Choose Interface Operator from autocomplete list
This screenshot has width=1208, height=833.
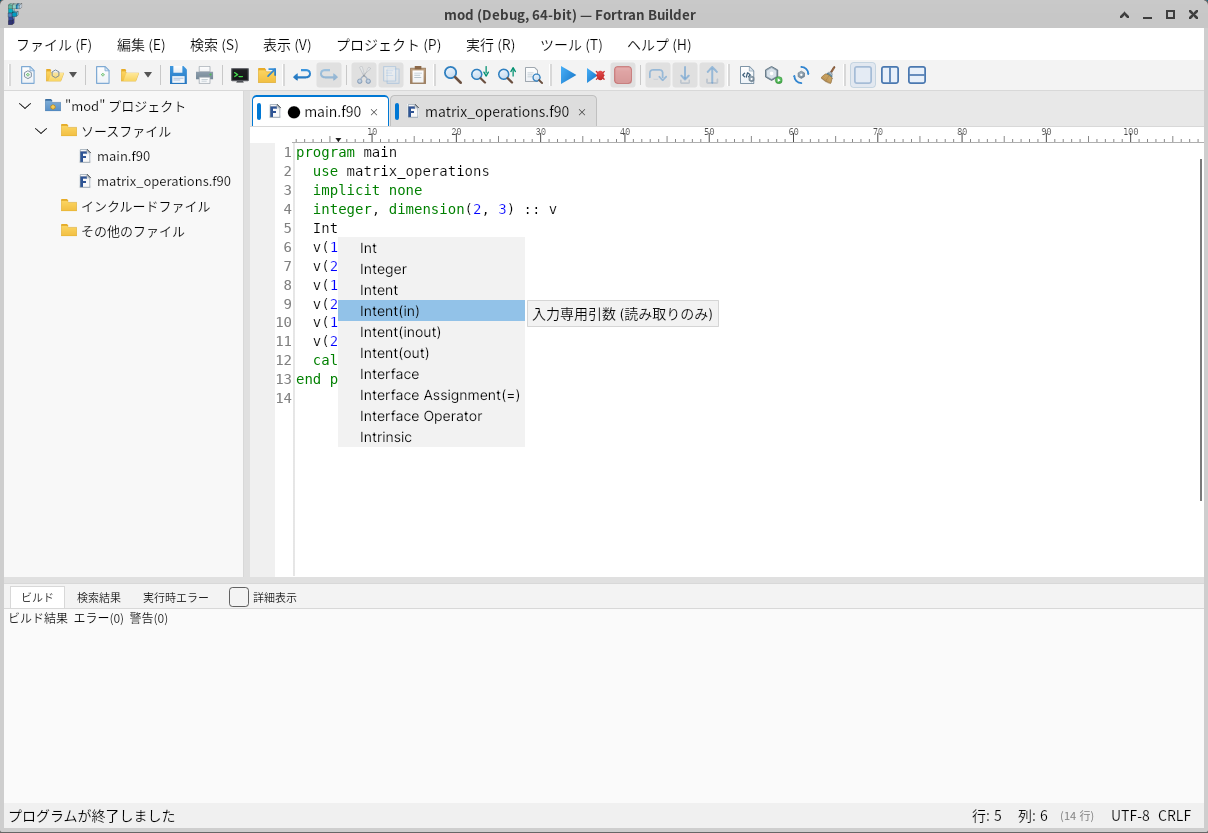(x=431, y=416)
